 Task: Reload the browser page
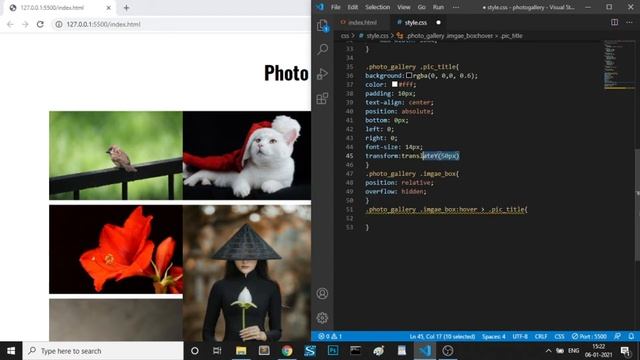pos(40,24)
